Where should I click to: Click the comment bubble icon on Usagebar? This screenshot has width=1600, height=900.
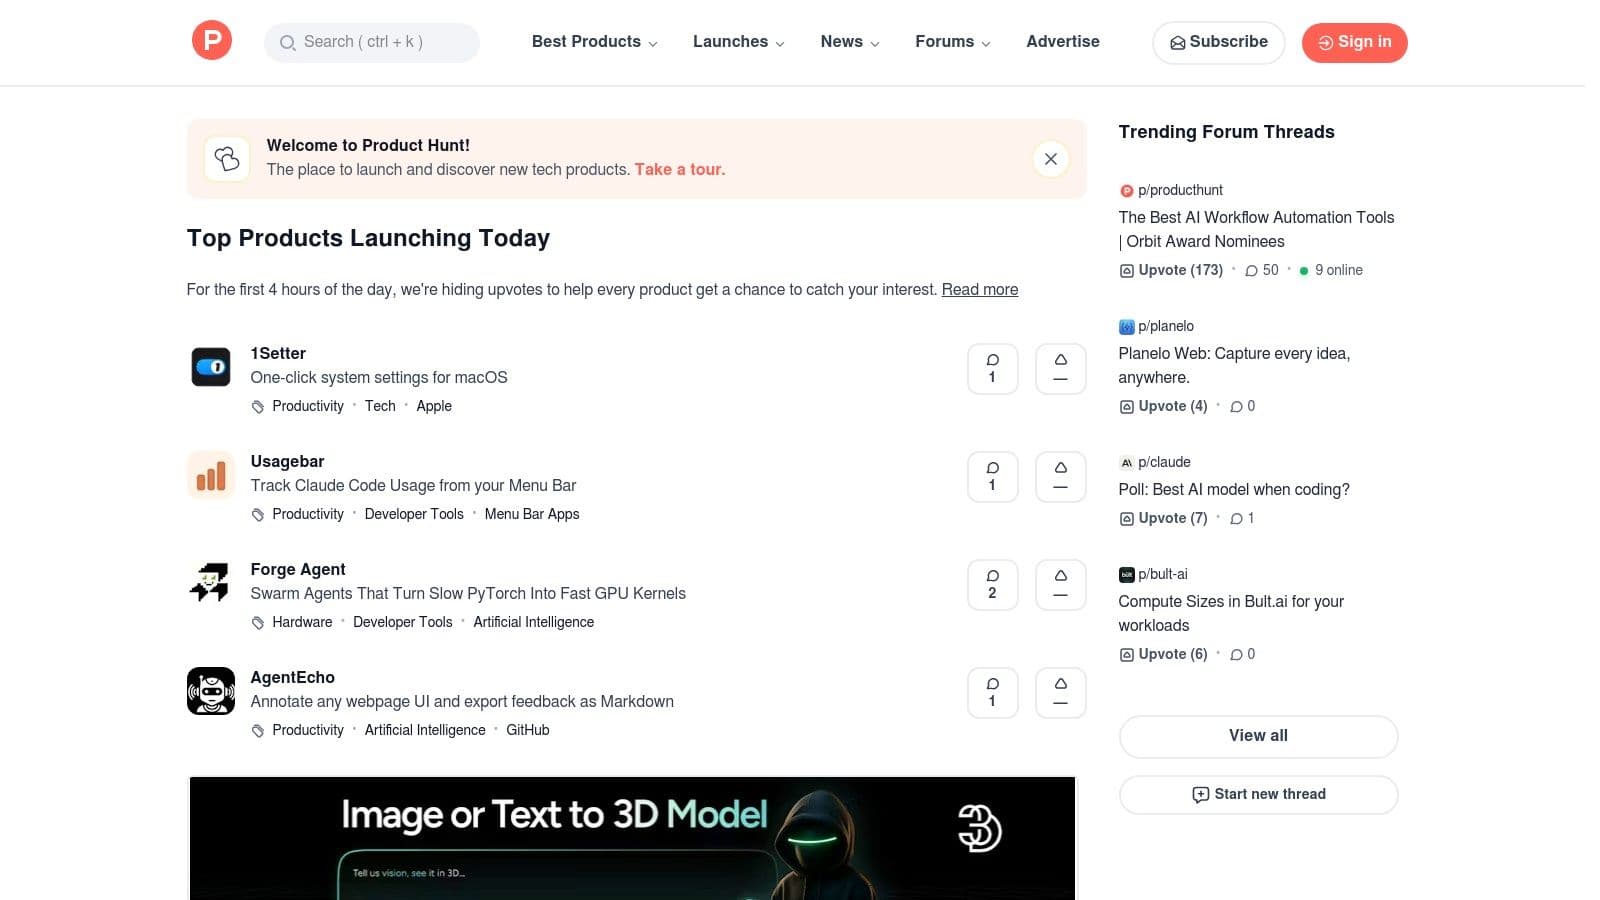click(x=992, y=477)
